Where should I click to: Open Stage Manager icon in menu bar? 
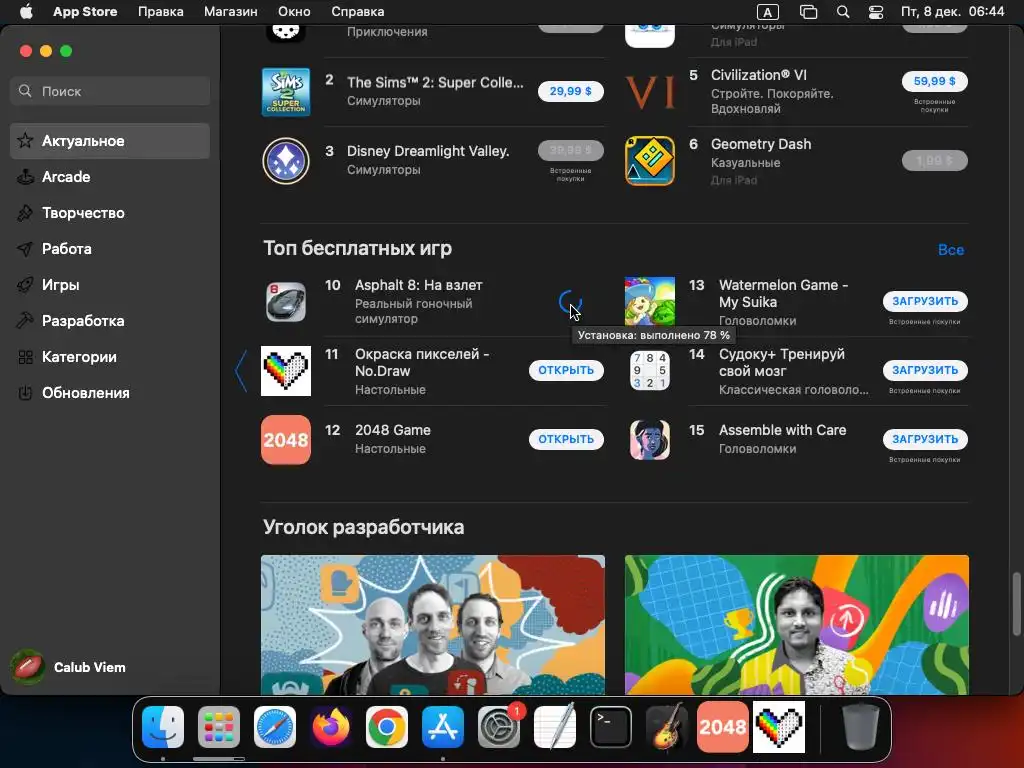click(x=808, y=12)
